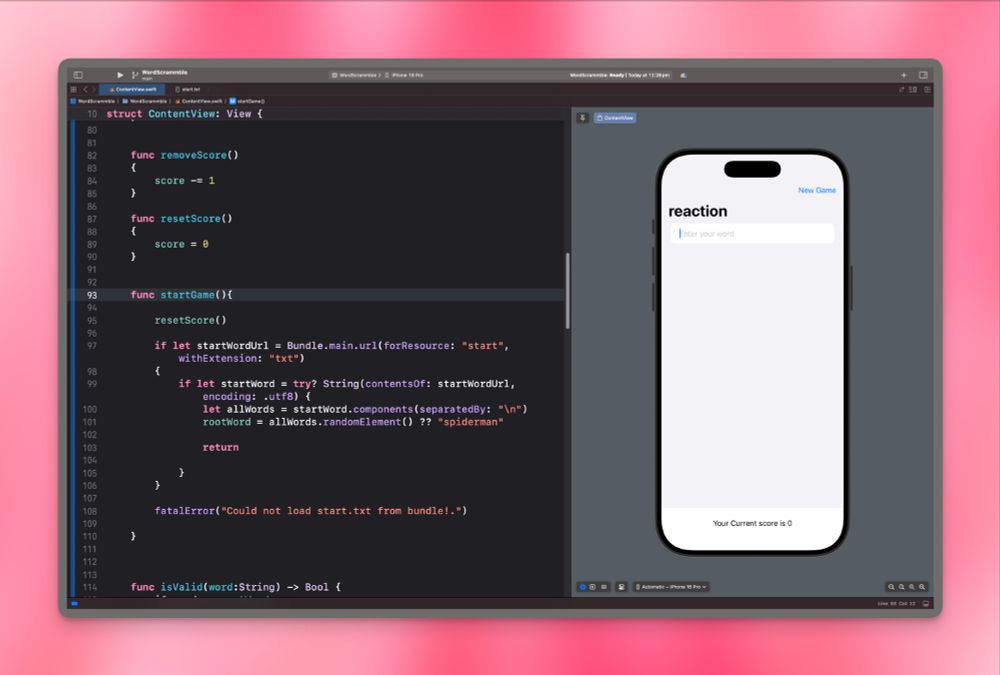The width and height of the screenshot is (1000, 675).
Task: Click 'func resetScore()' declaration
Action: pyautogui.click(x=181, y=219)
